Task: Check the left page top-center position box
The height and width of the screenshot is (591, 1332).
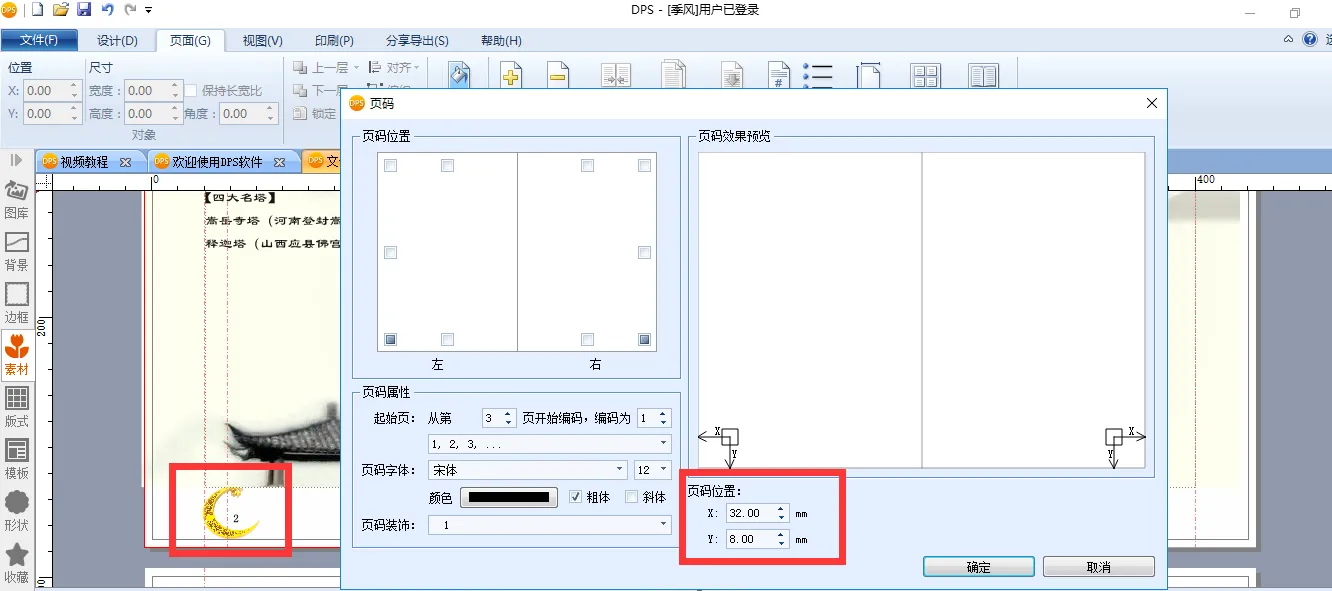Action: tap(448, 166)
